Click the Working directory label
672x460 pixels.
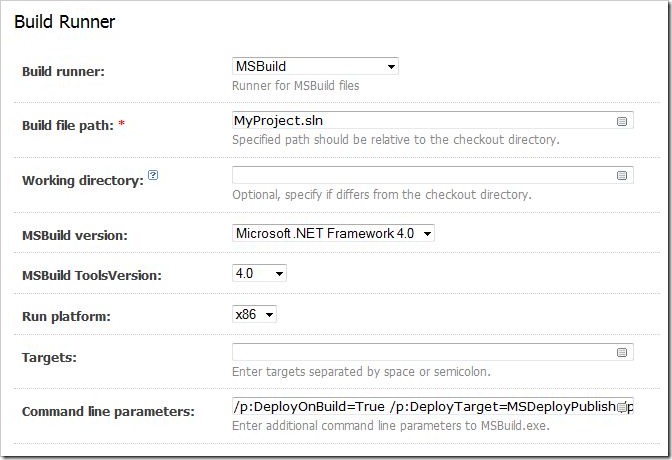(83, 180)
